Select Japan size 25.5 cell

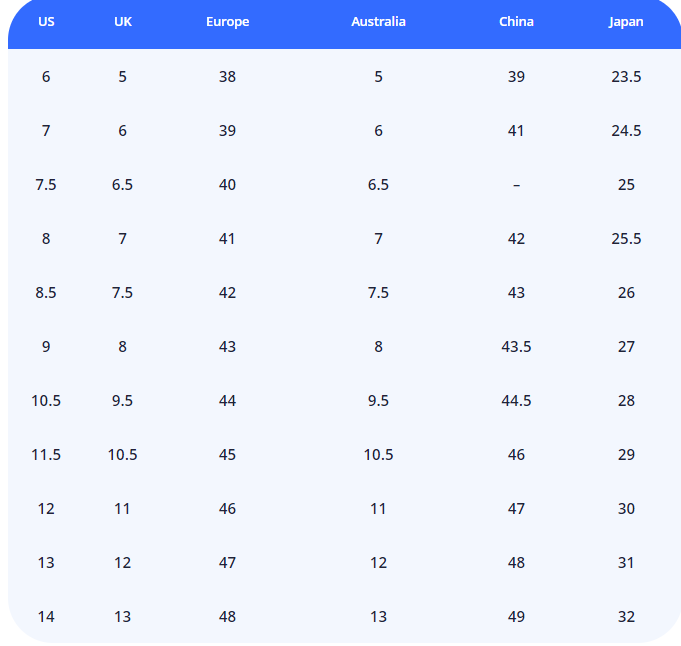point(626,239)
